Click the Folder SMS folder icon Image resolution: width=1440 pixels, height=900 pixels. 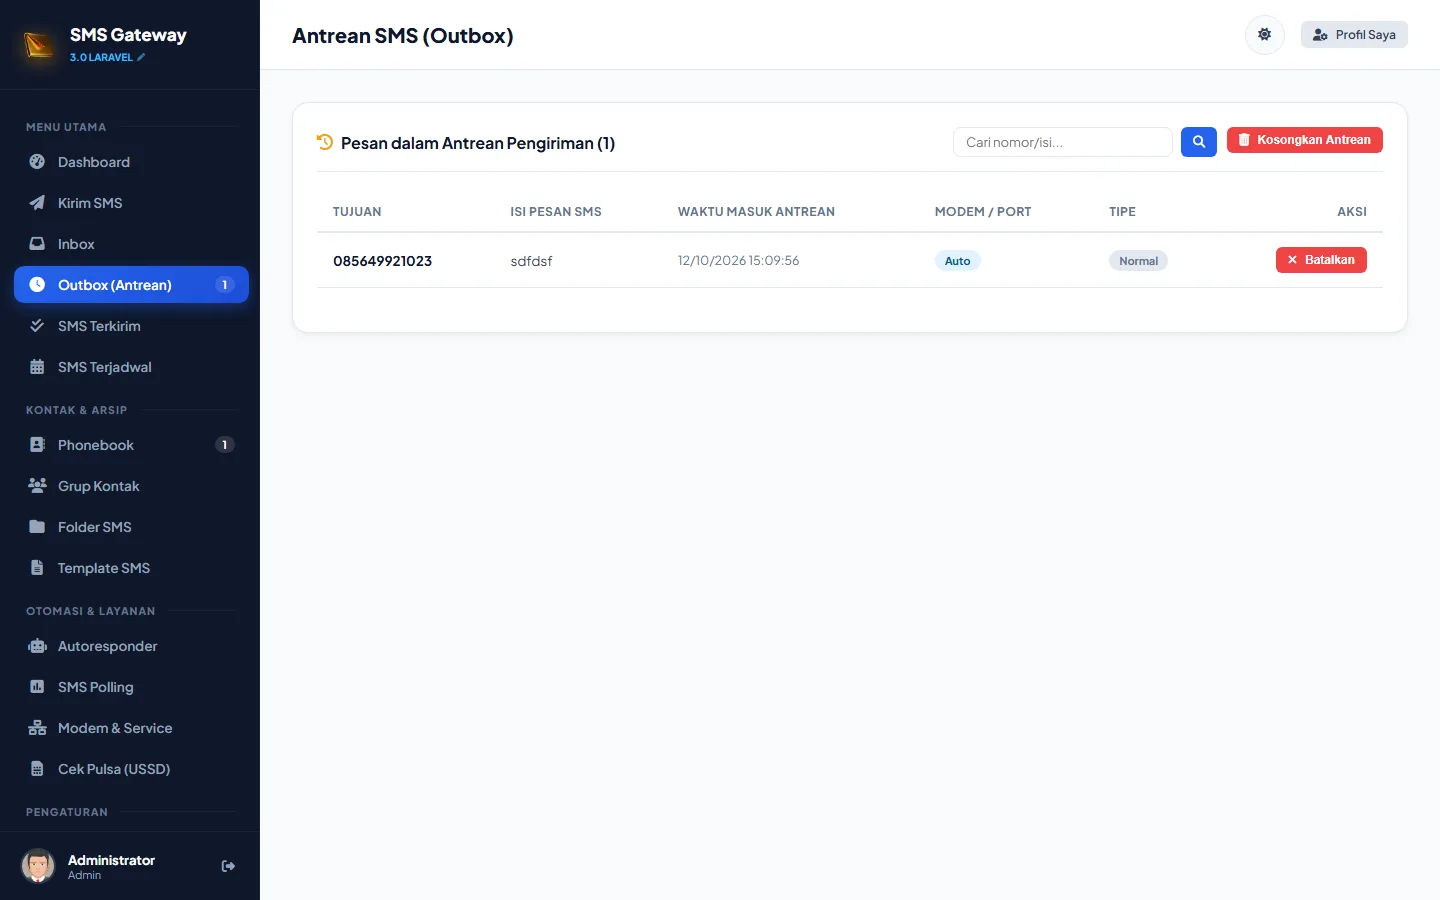pos(37,527)
